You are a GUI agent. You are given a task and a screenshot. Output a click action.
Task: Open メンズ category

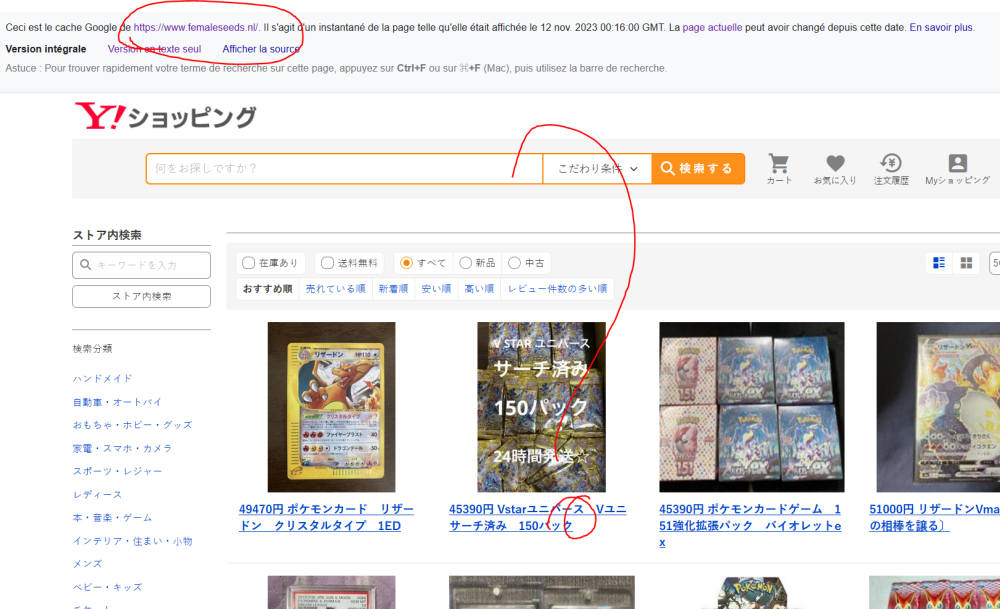(87, 564)
